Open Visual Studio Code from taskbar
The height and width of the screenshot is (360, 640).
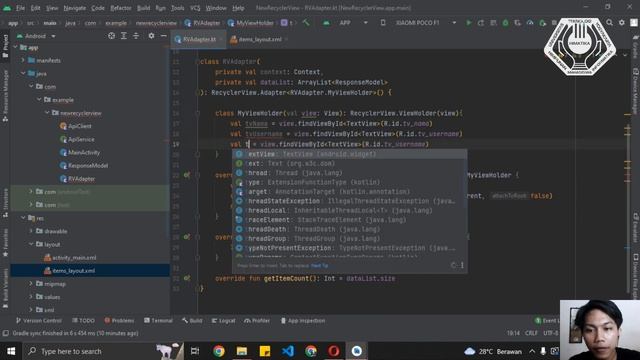click(x=288, y=351)
